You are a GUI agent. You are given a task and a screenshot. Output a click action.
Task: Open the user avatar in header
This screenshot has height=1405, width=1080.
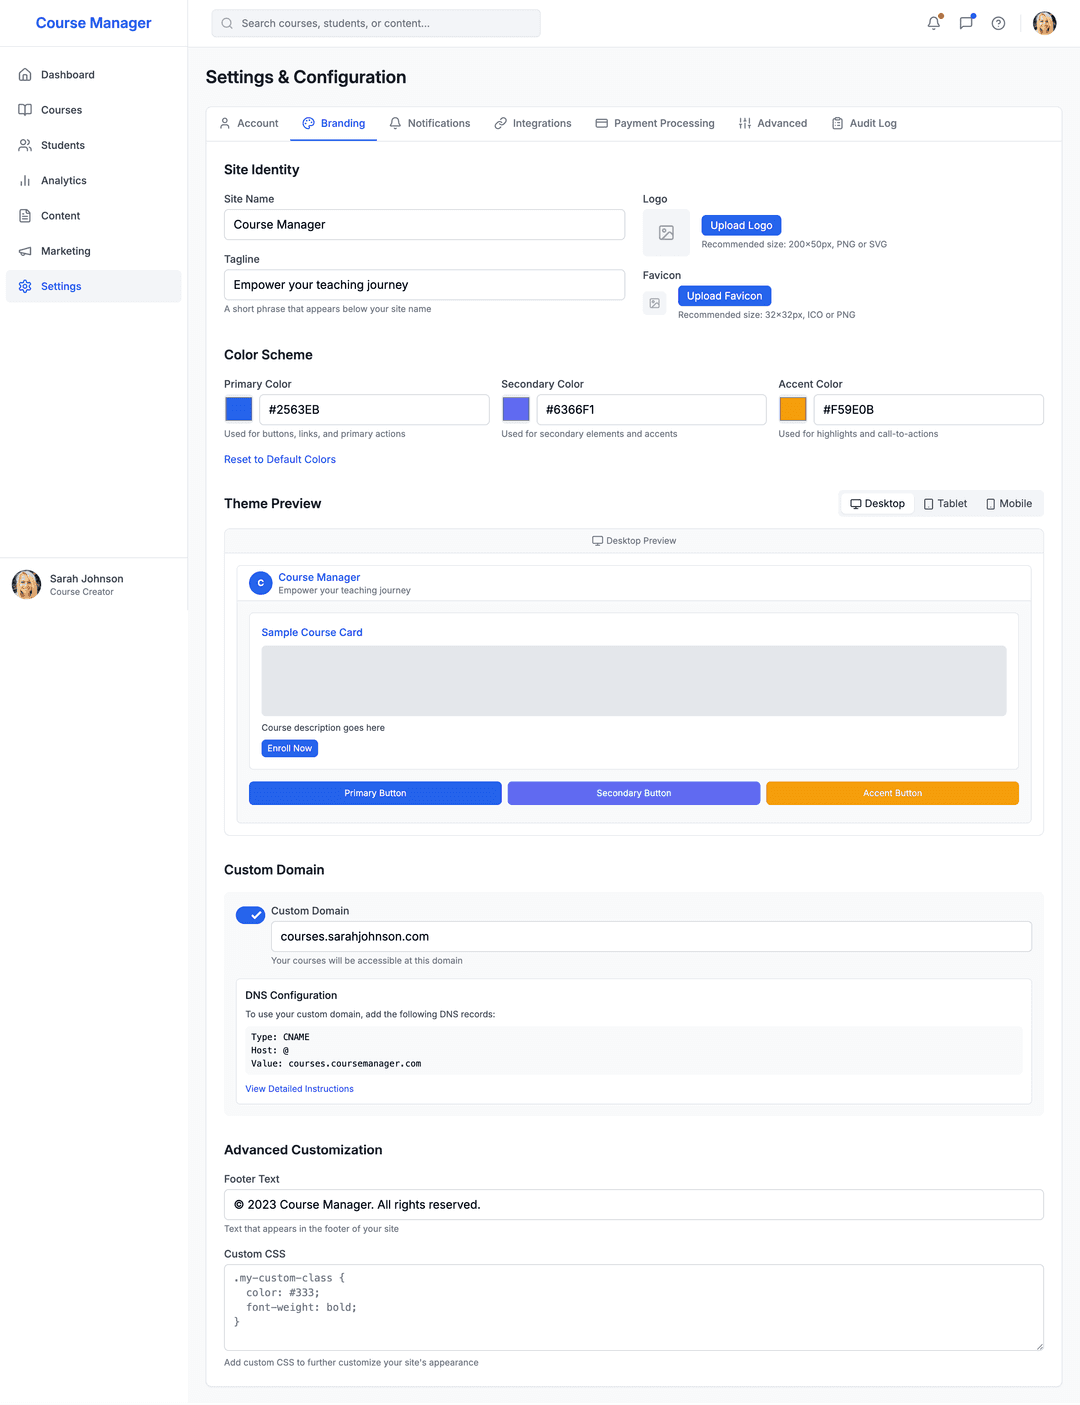pos(1044,23)
